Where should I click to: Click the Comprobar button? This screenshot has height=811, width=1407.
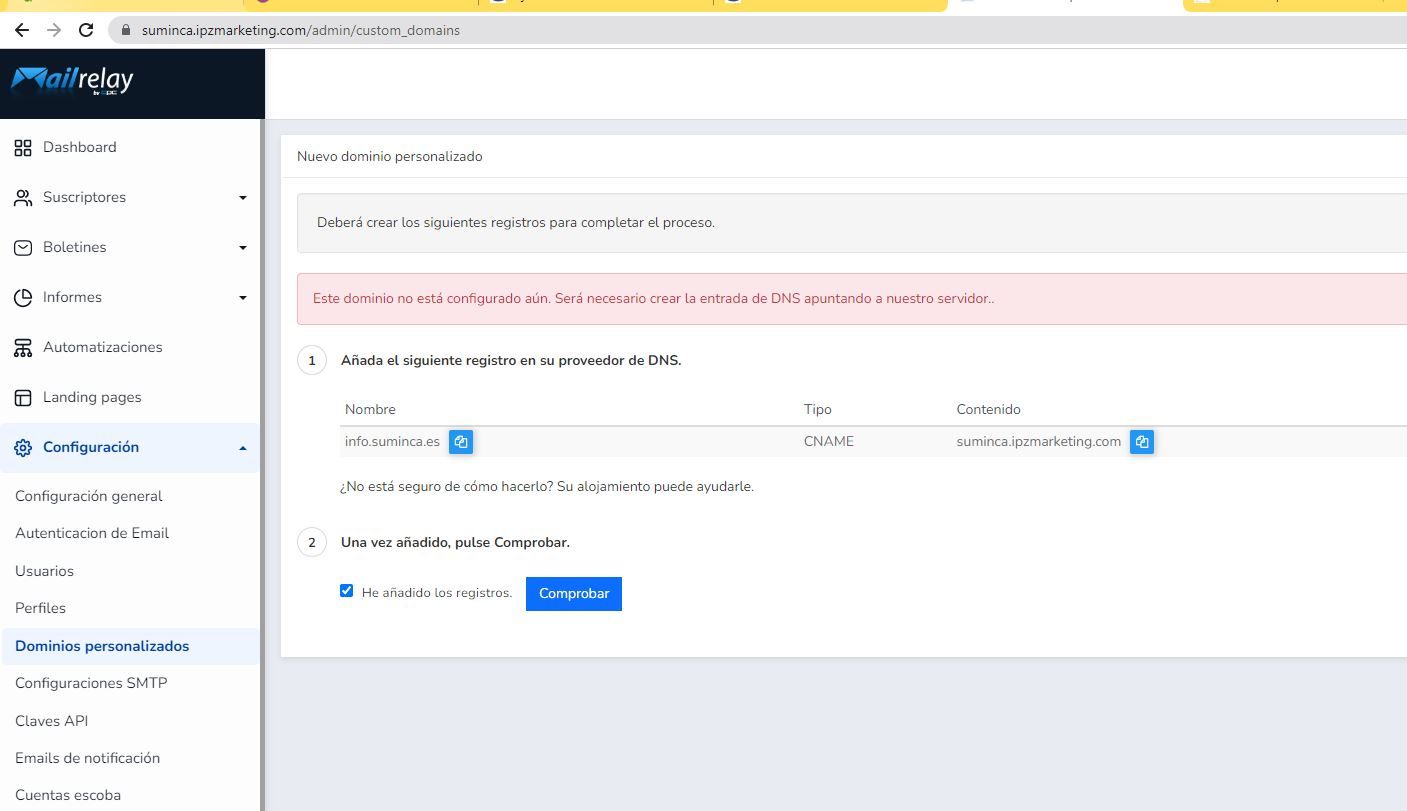(574, 594)
